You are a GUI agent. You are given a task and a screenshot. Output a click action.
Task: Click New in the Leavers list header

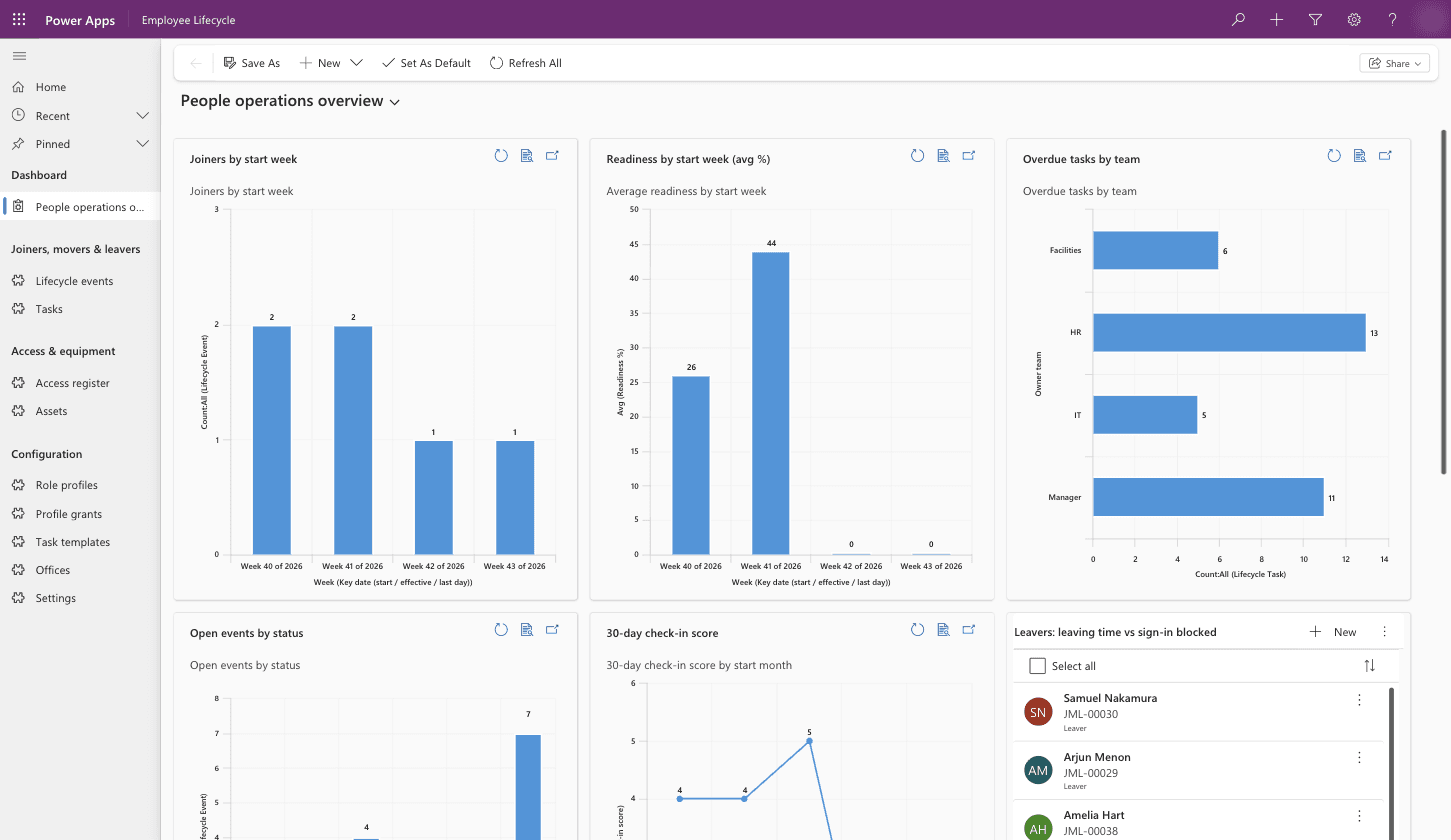(x=1334, y=632)
